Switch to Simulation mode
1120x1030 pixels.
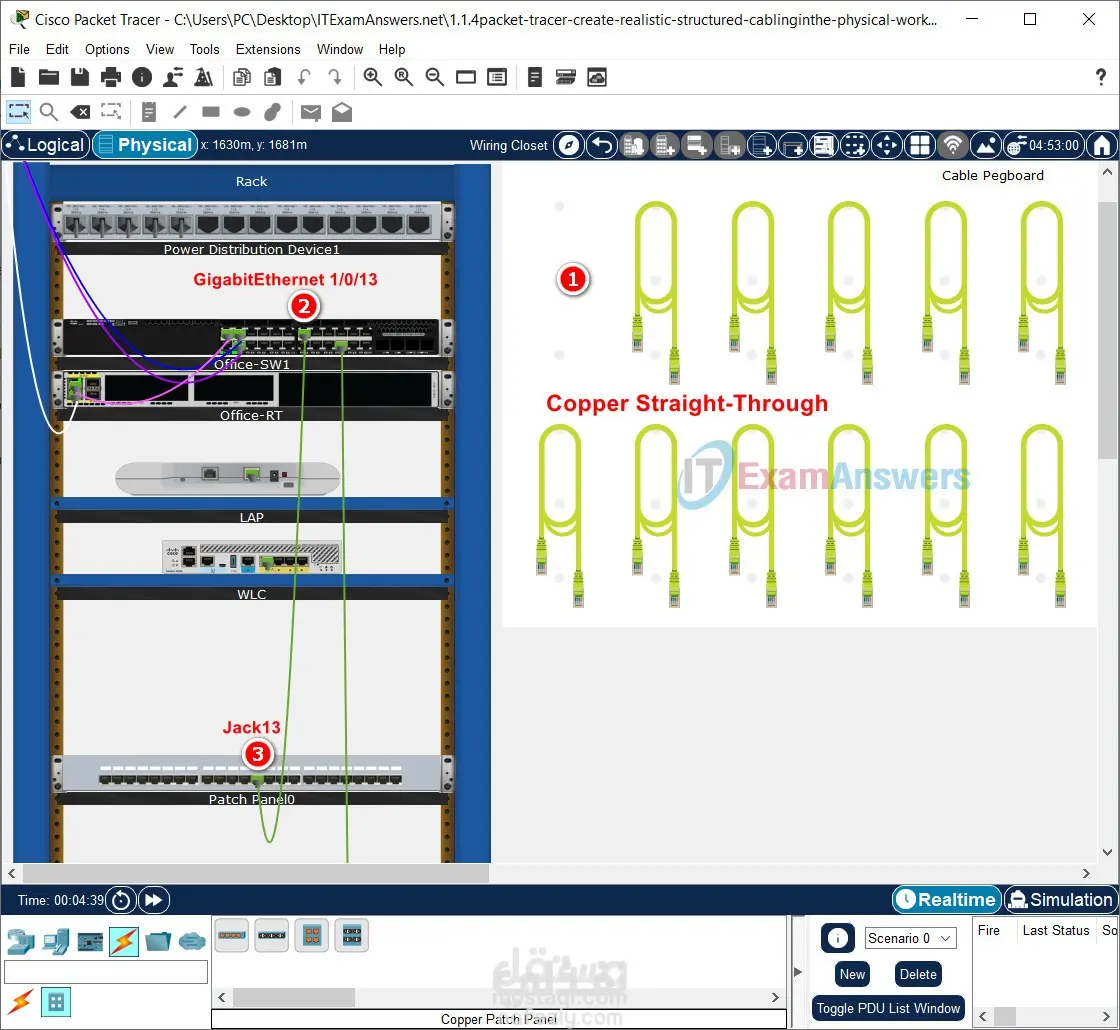(1060, 899)
